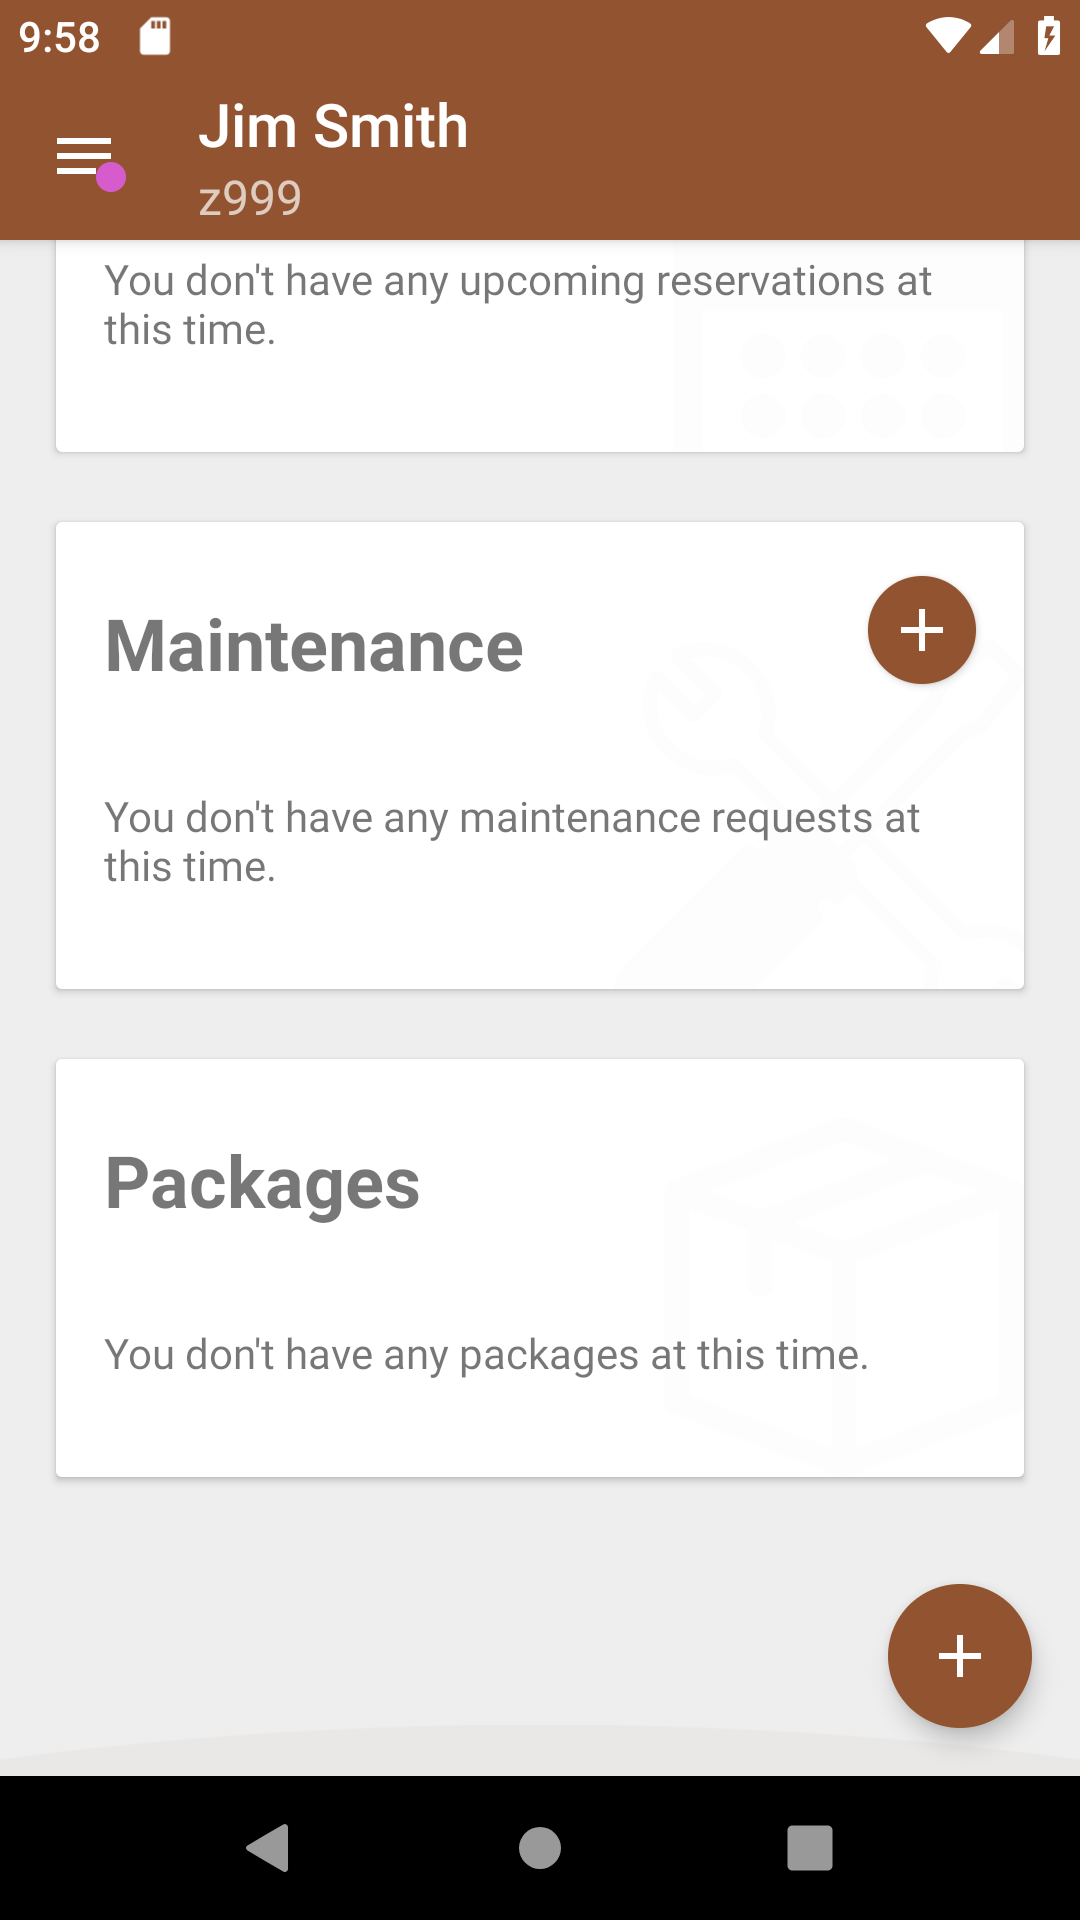Image resolution: width=1080 pixels, height=1920 pixels.
Task: Tap the battery status icon
Action: 1048,37
